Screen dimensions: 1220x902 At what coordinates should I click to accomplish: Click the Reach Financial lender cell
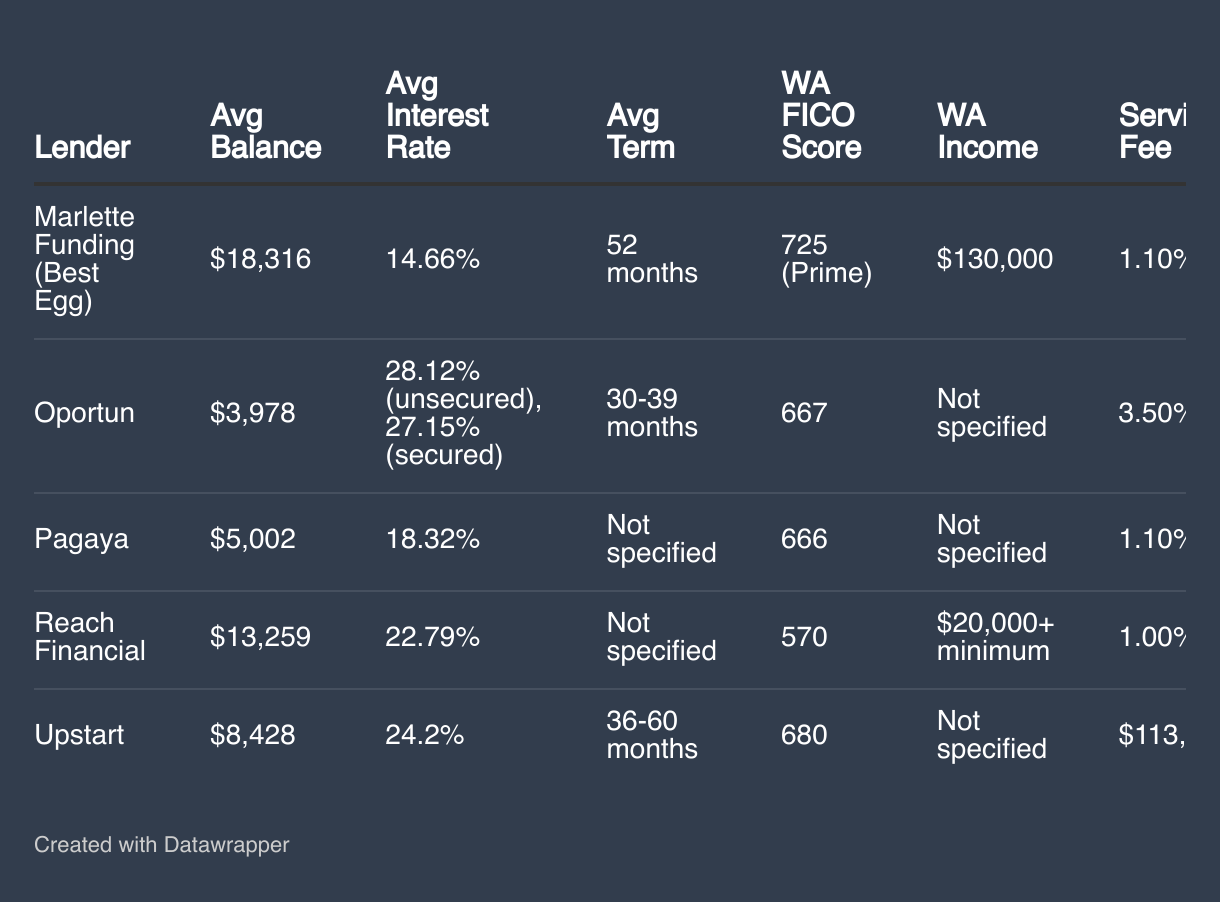tap(90, 638)
